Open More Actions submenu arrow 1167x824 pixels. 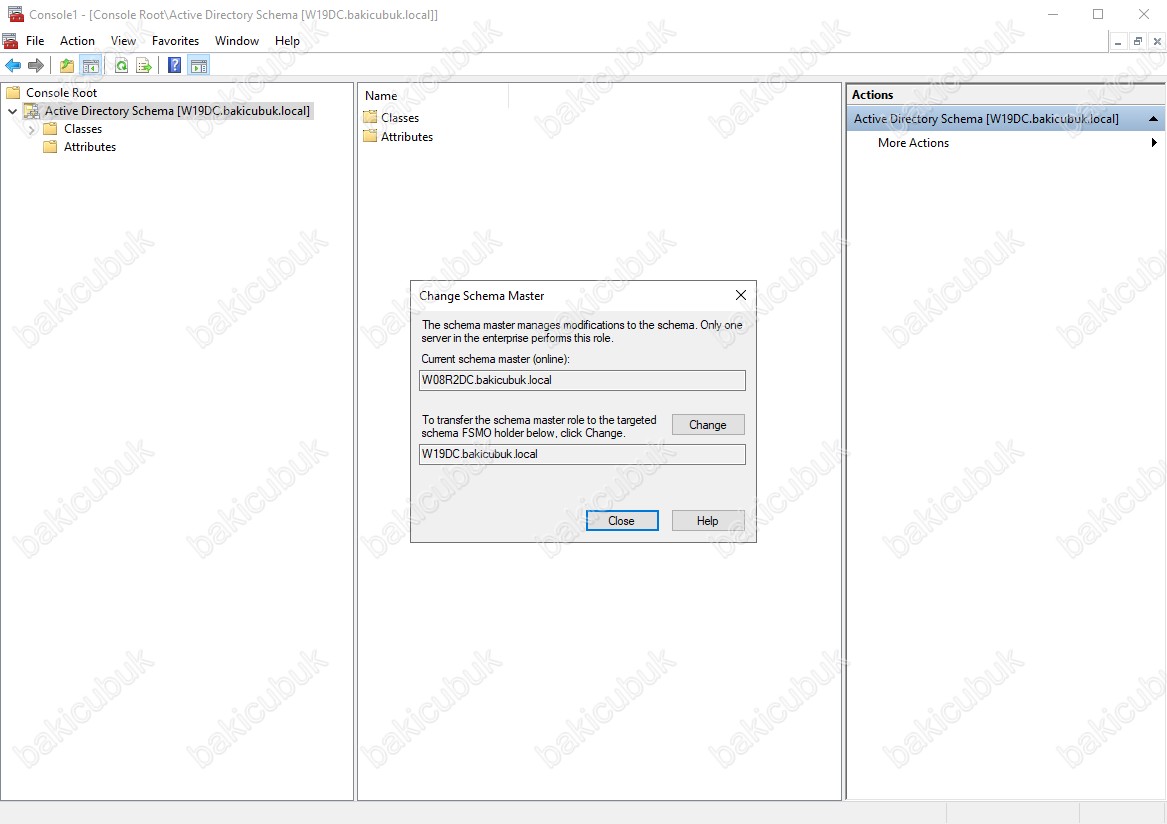[x=1154, y=142]
